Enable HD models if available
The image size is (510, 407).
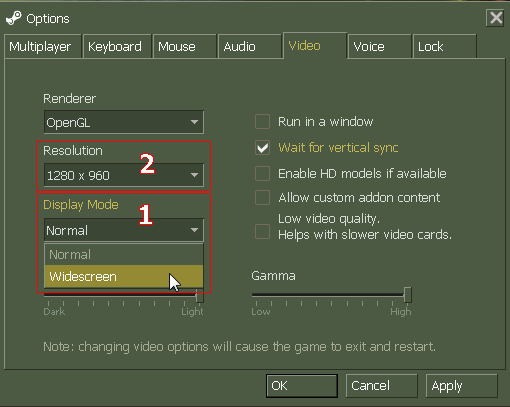pyautogui.click(x=262, y=174)
